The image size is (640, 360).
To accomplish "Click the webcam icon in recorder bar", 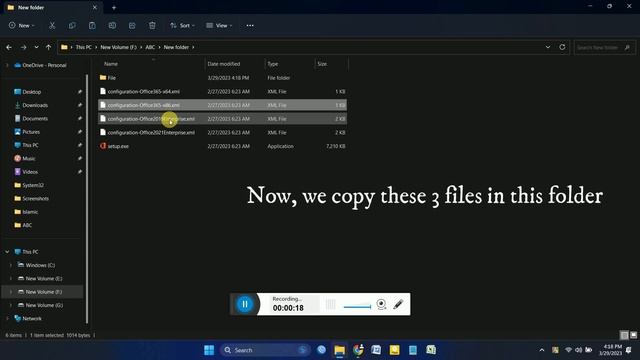I will [x=381, y=304].
